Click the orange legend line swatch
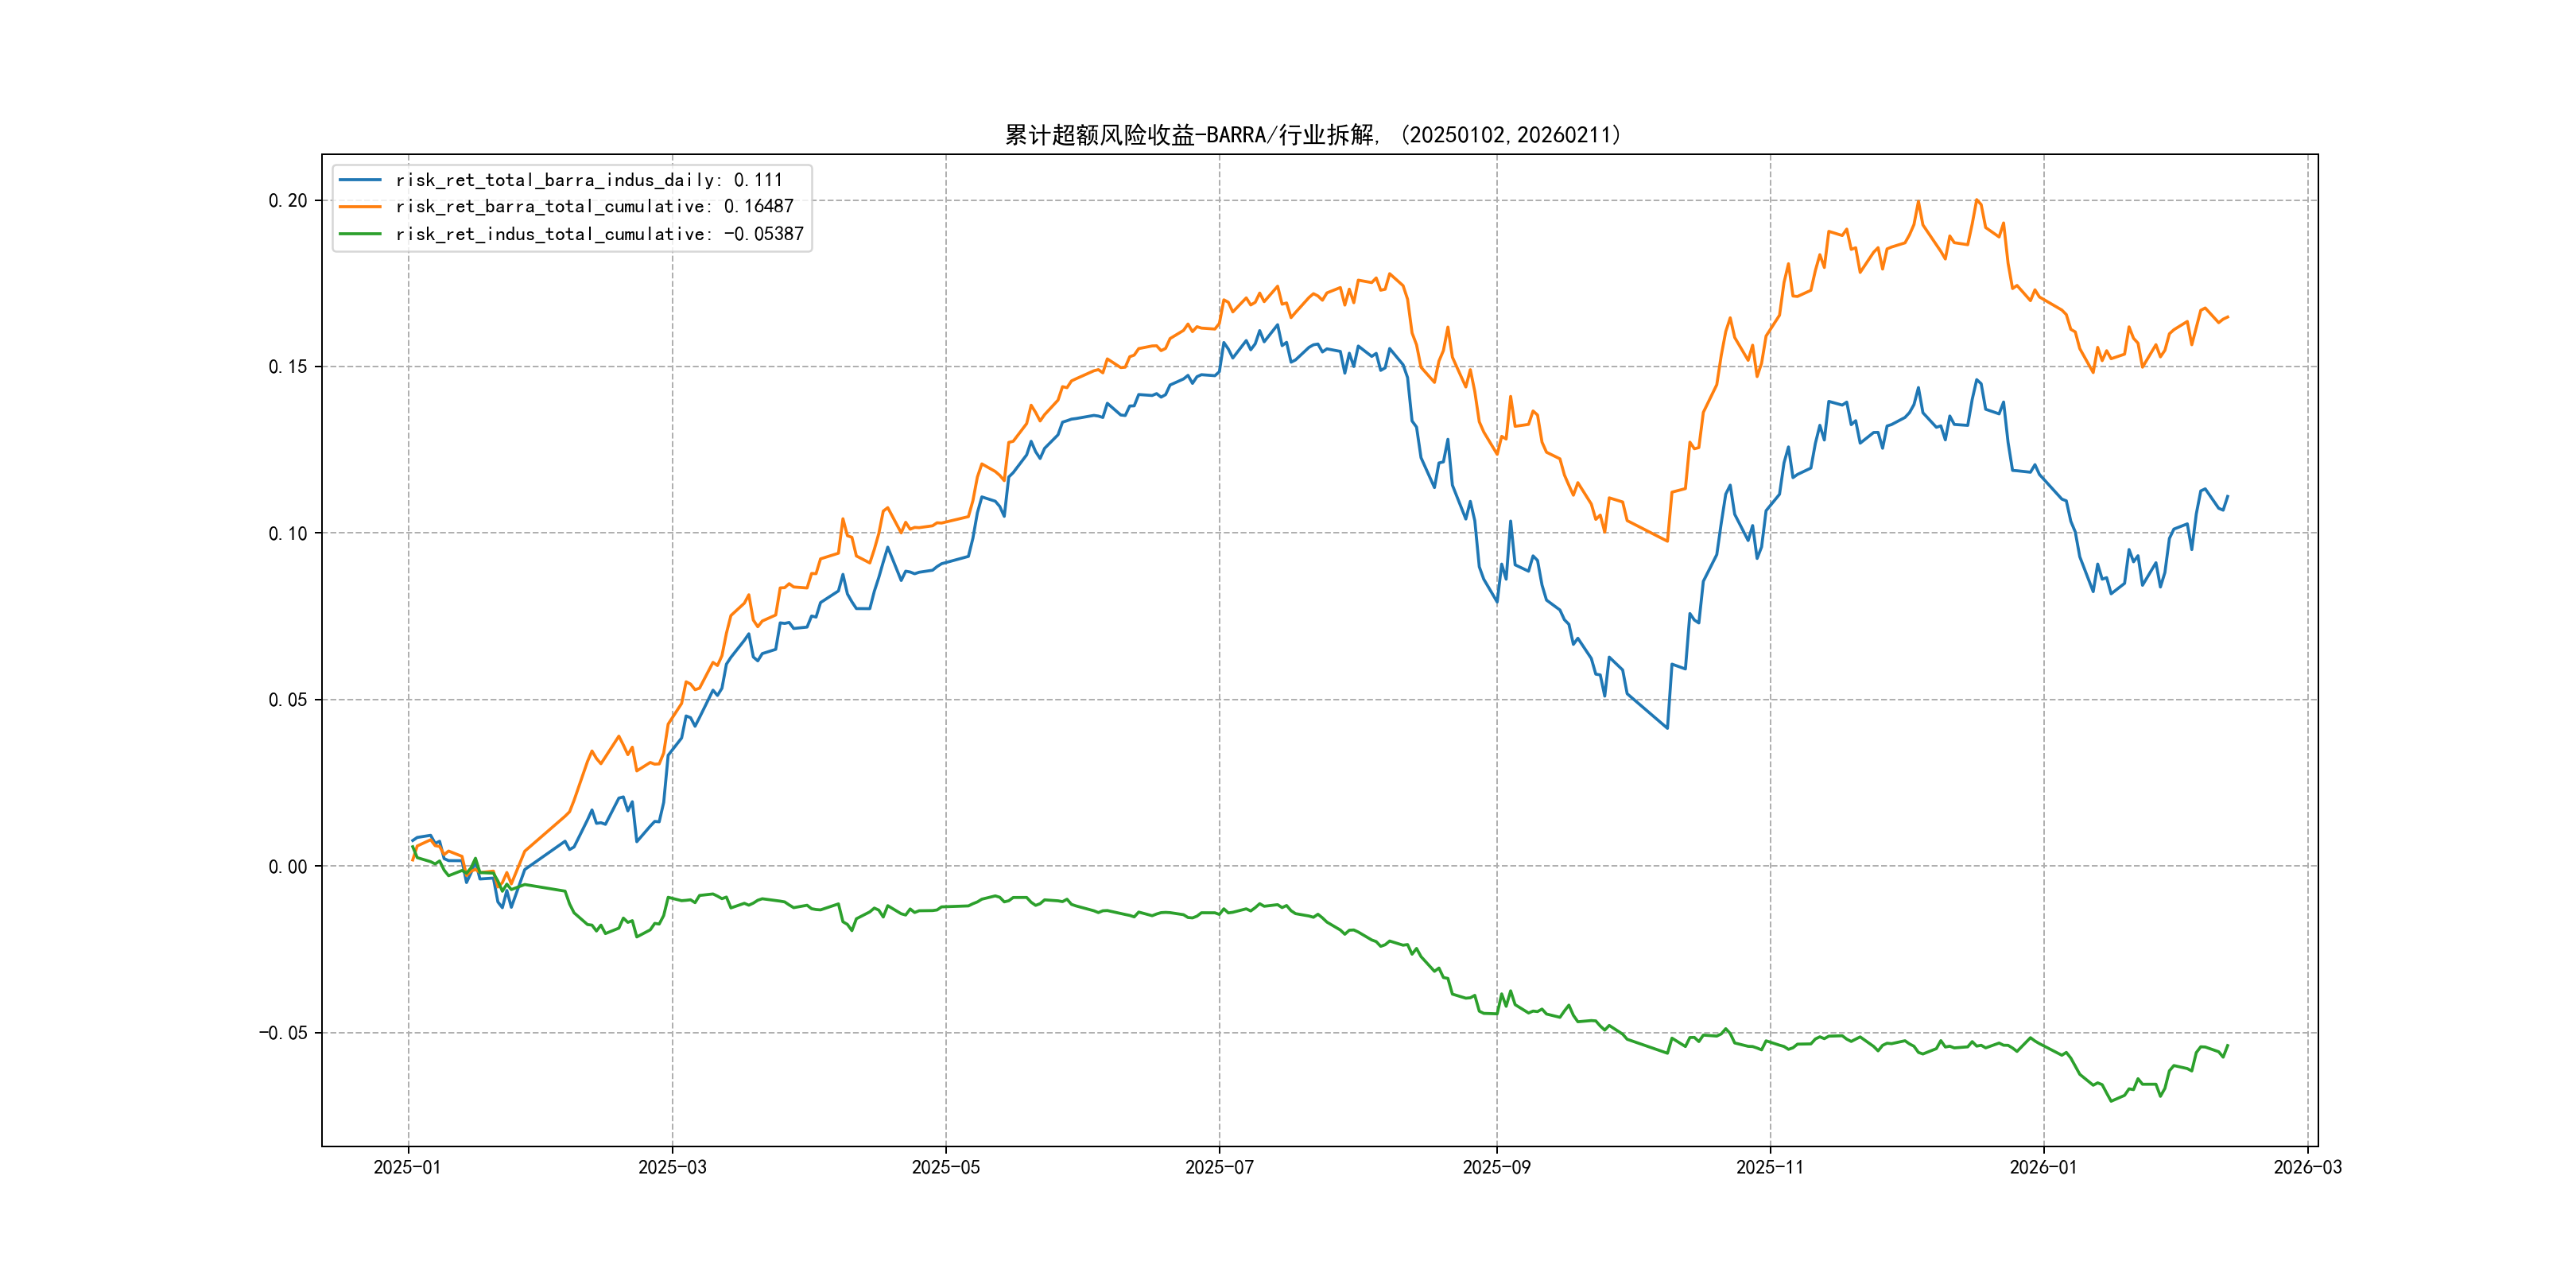This screenshot has height=1288, width=2576. [360, 207]
